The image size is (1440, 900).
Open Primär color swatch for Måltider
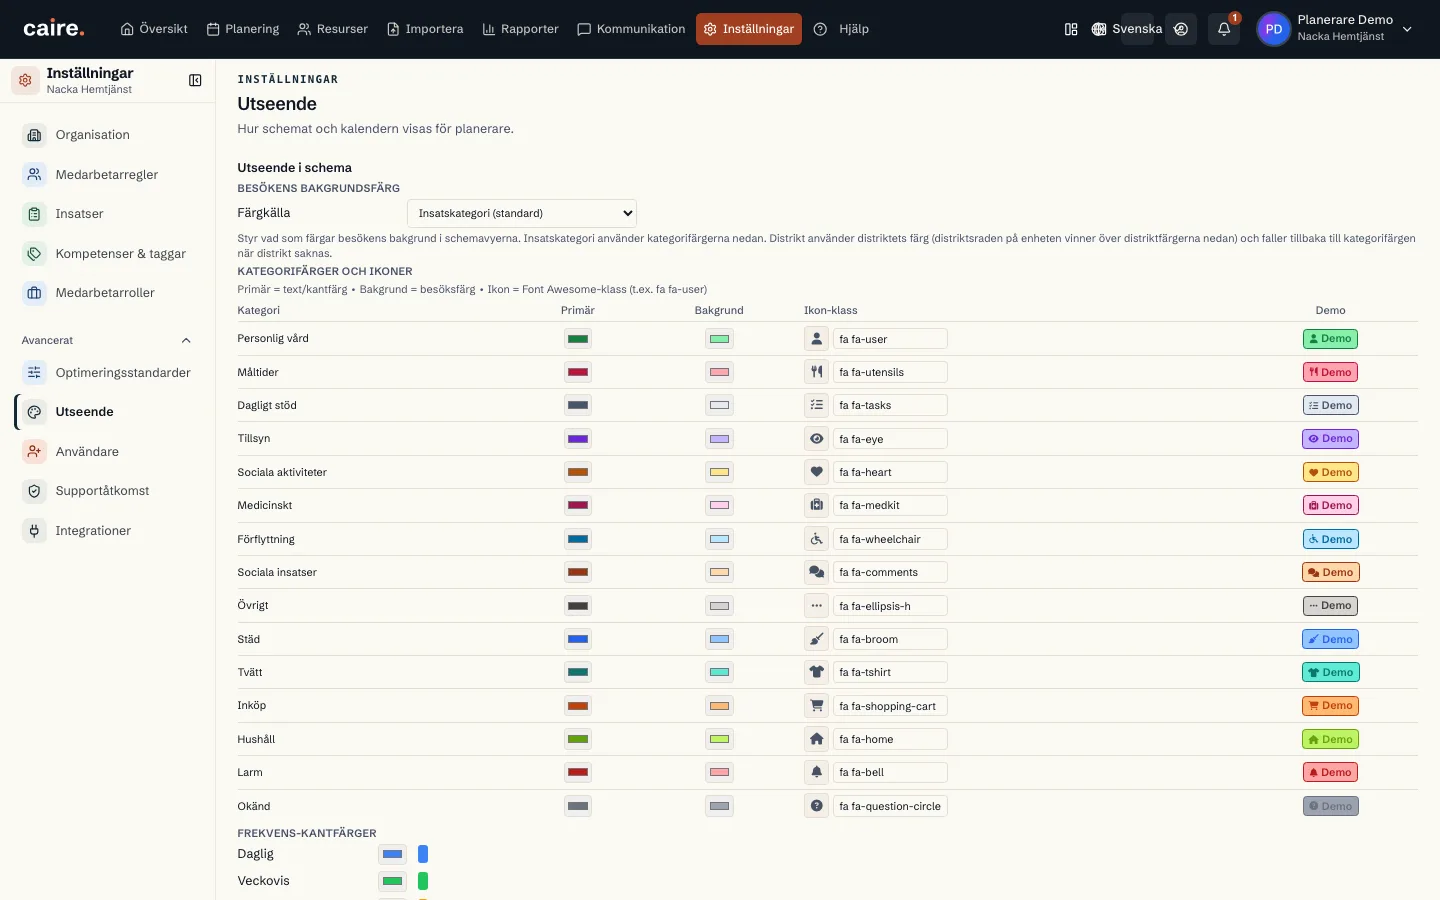[x=578, y=372]
